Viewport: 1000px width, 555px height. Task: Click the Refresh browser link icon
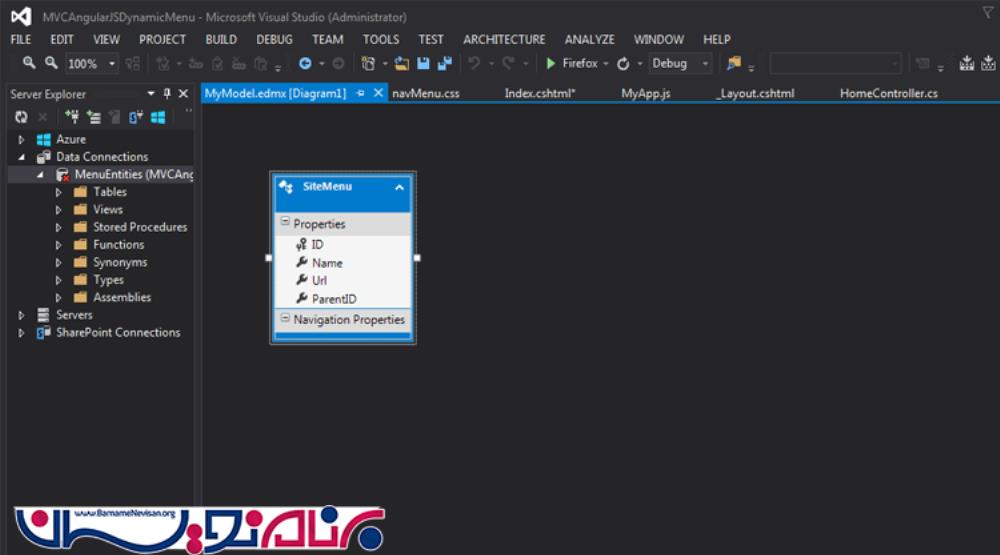click(623, 63)
